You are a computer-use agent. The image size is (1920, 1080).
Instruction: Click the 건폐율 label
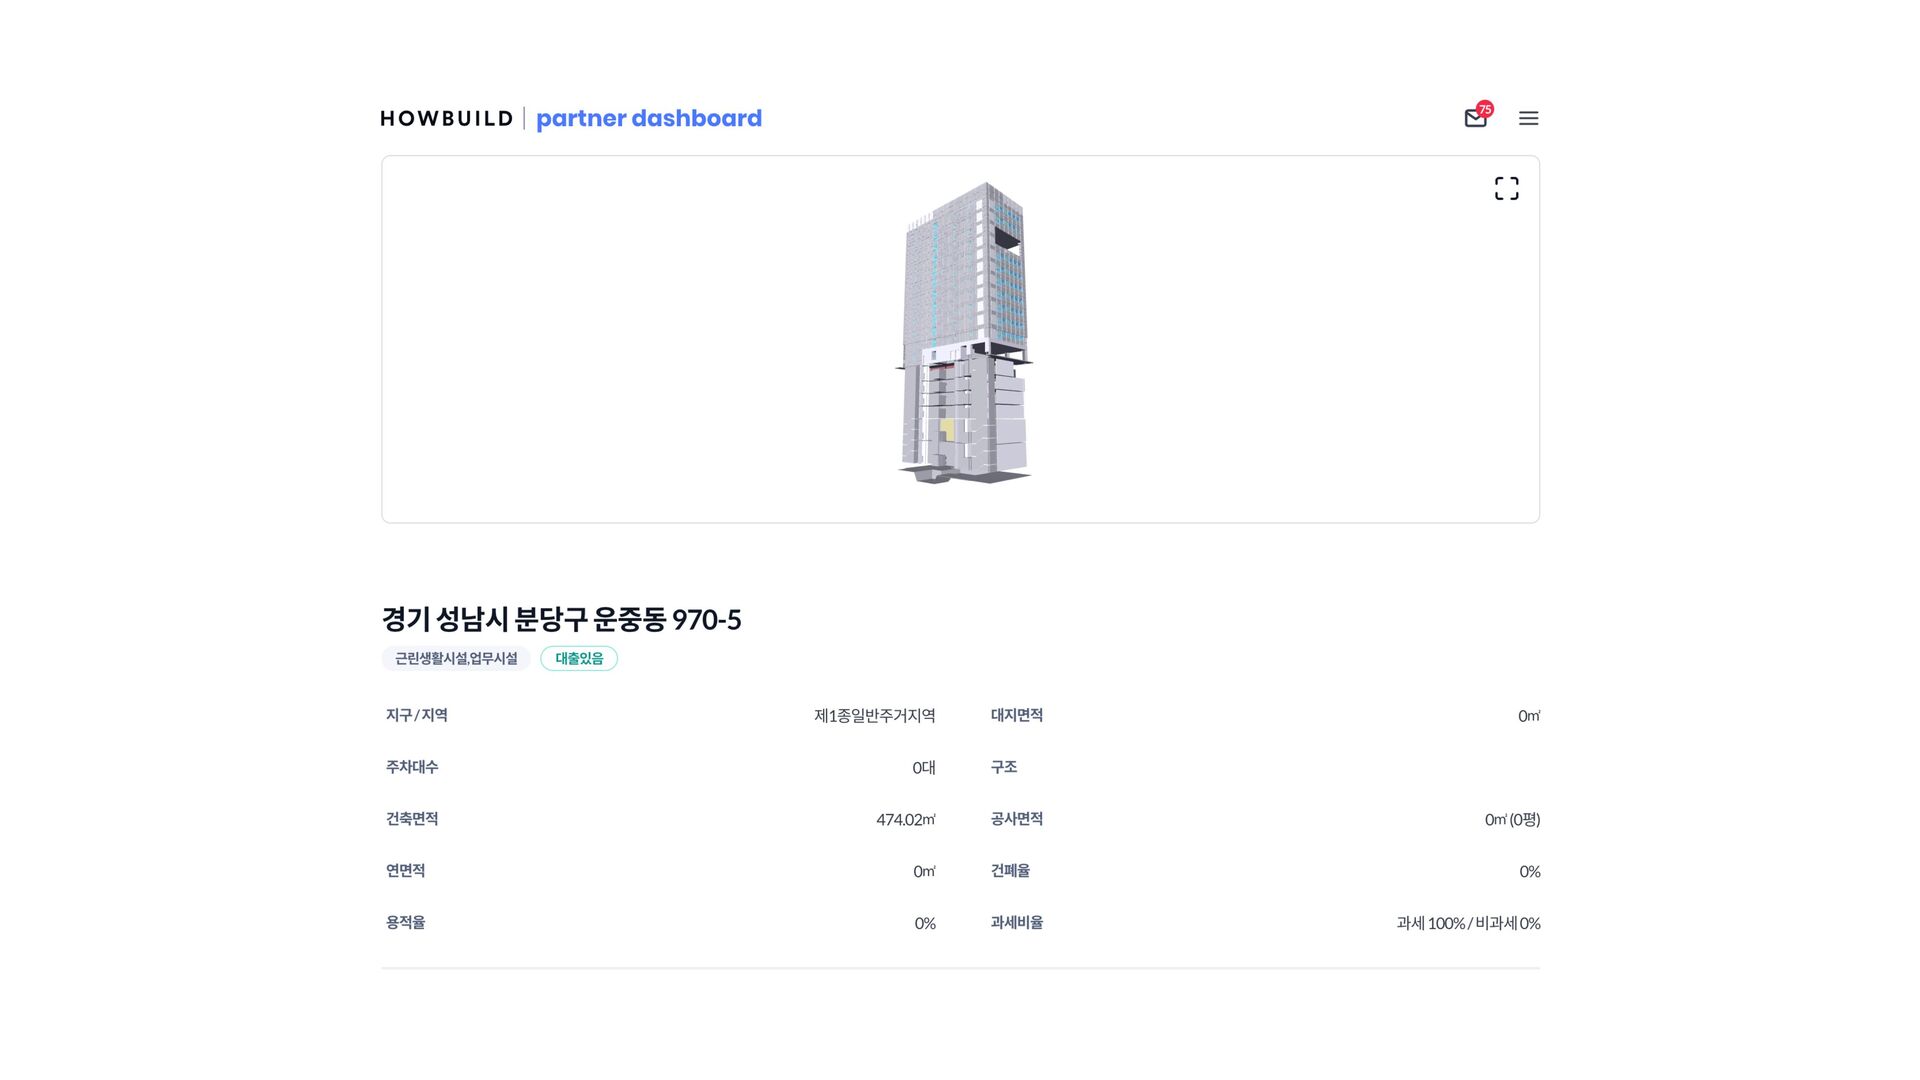1010,871
